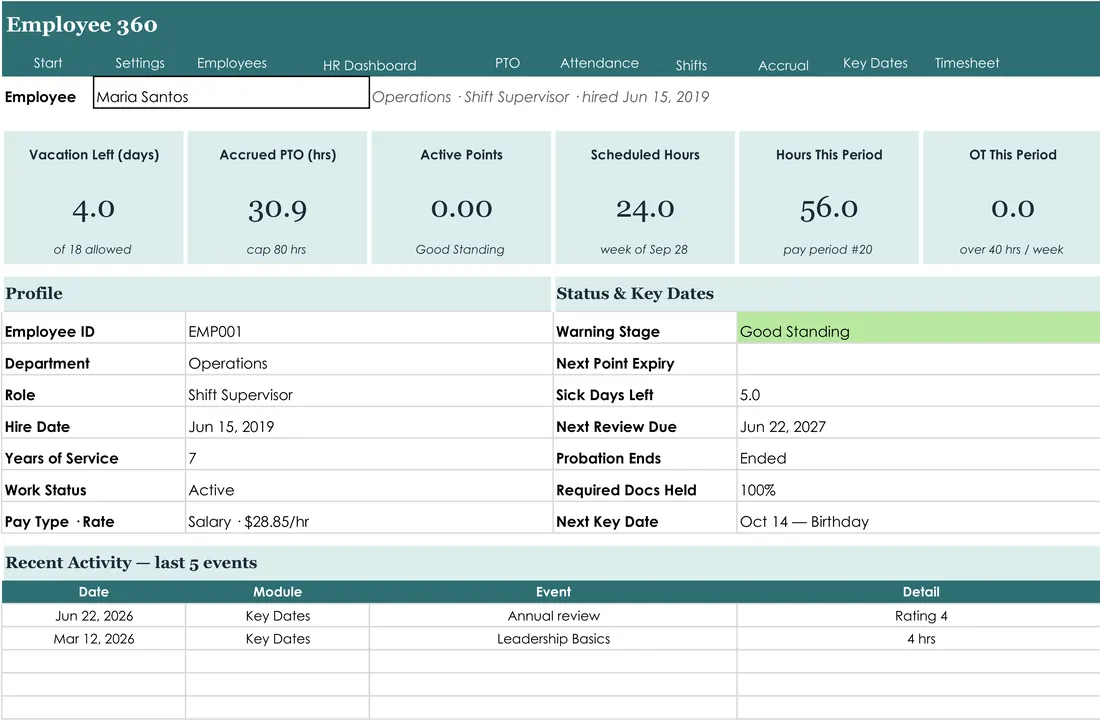Click the Accrued PTO 30.9 value
This screenshot has width=1100, height=722.
[x=277, y=209]
